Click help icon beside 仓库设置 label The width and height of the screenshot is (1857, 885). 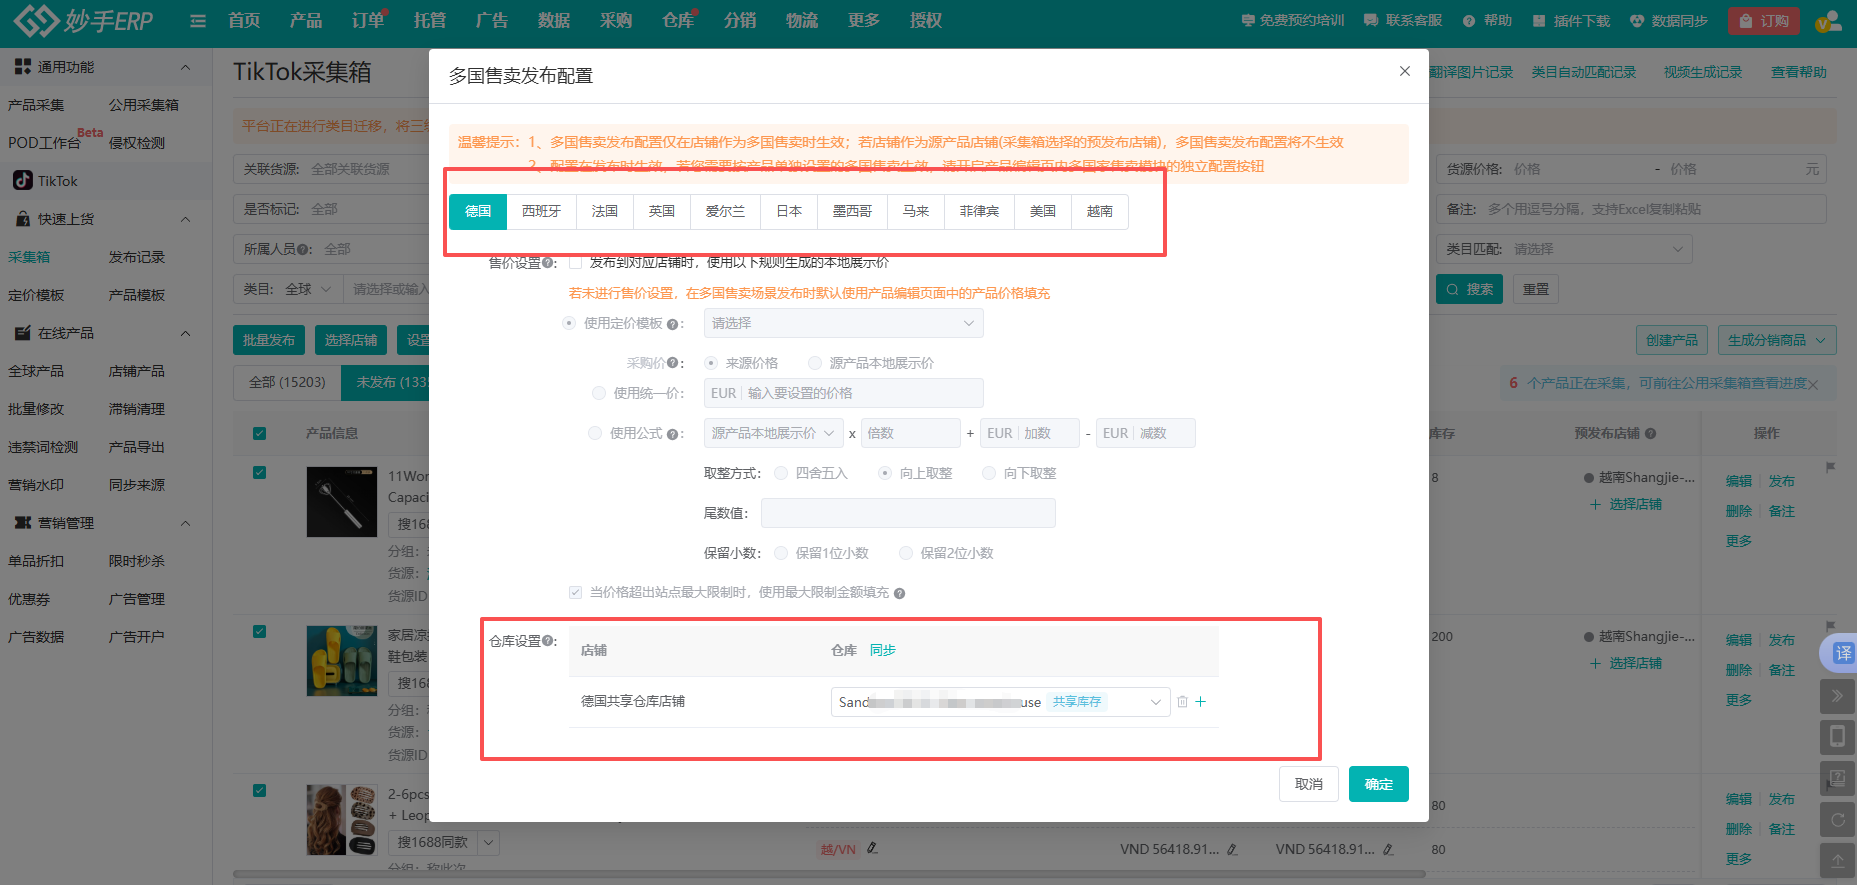coord(548,641)
